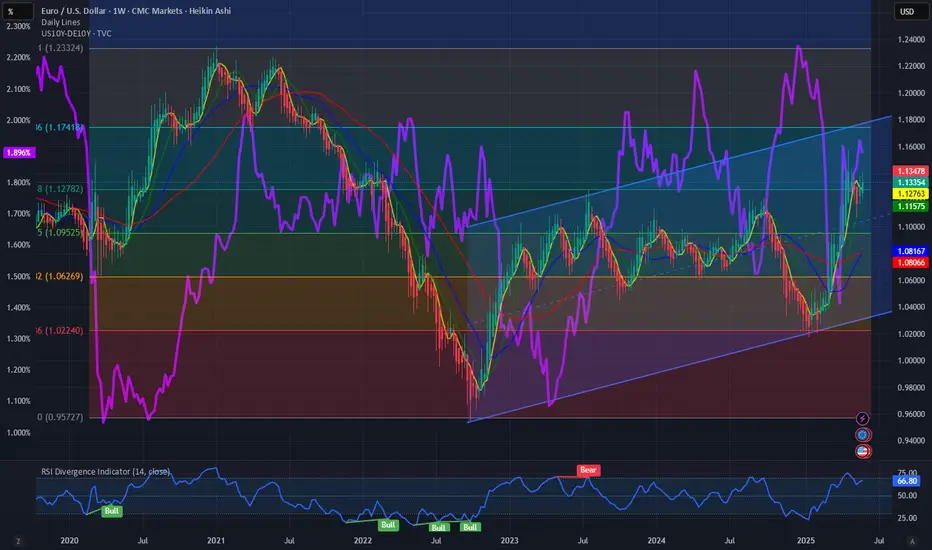The width and height of the screenshot is (932, 550).
Task: Click 2020 on the time axis
Action: (x=70, y=540)
